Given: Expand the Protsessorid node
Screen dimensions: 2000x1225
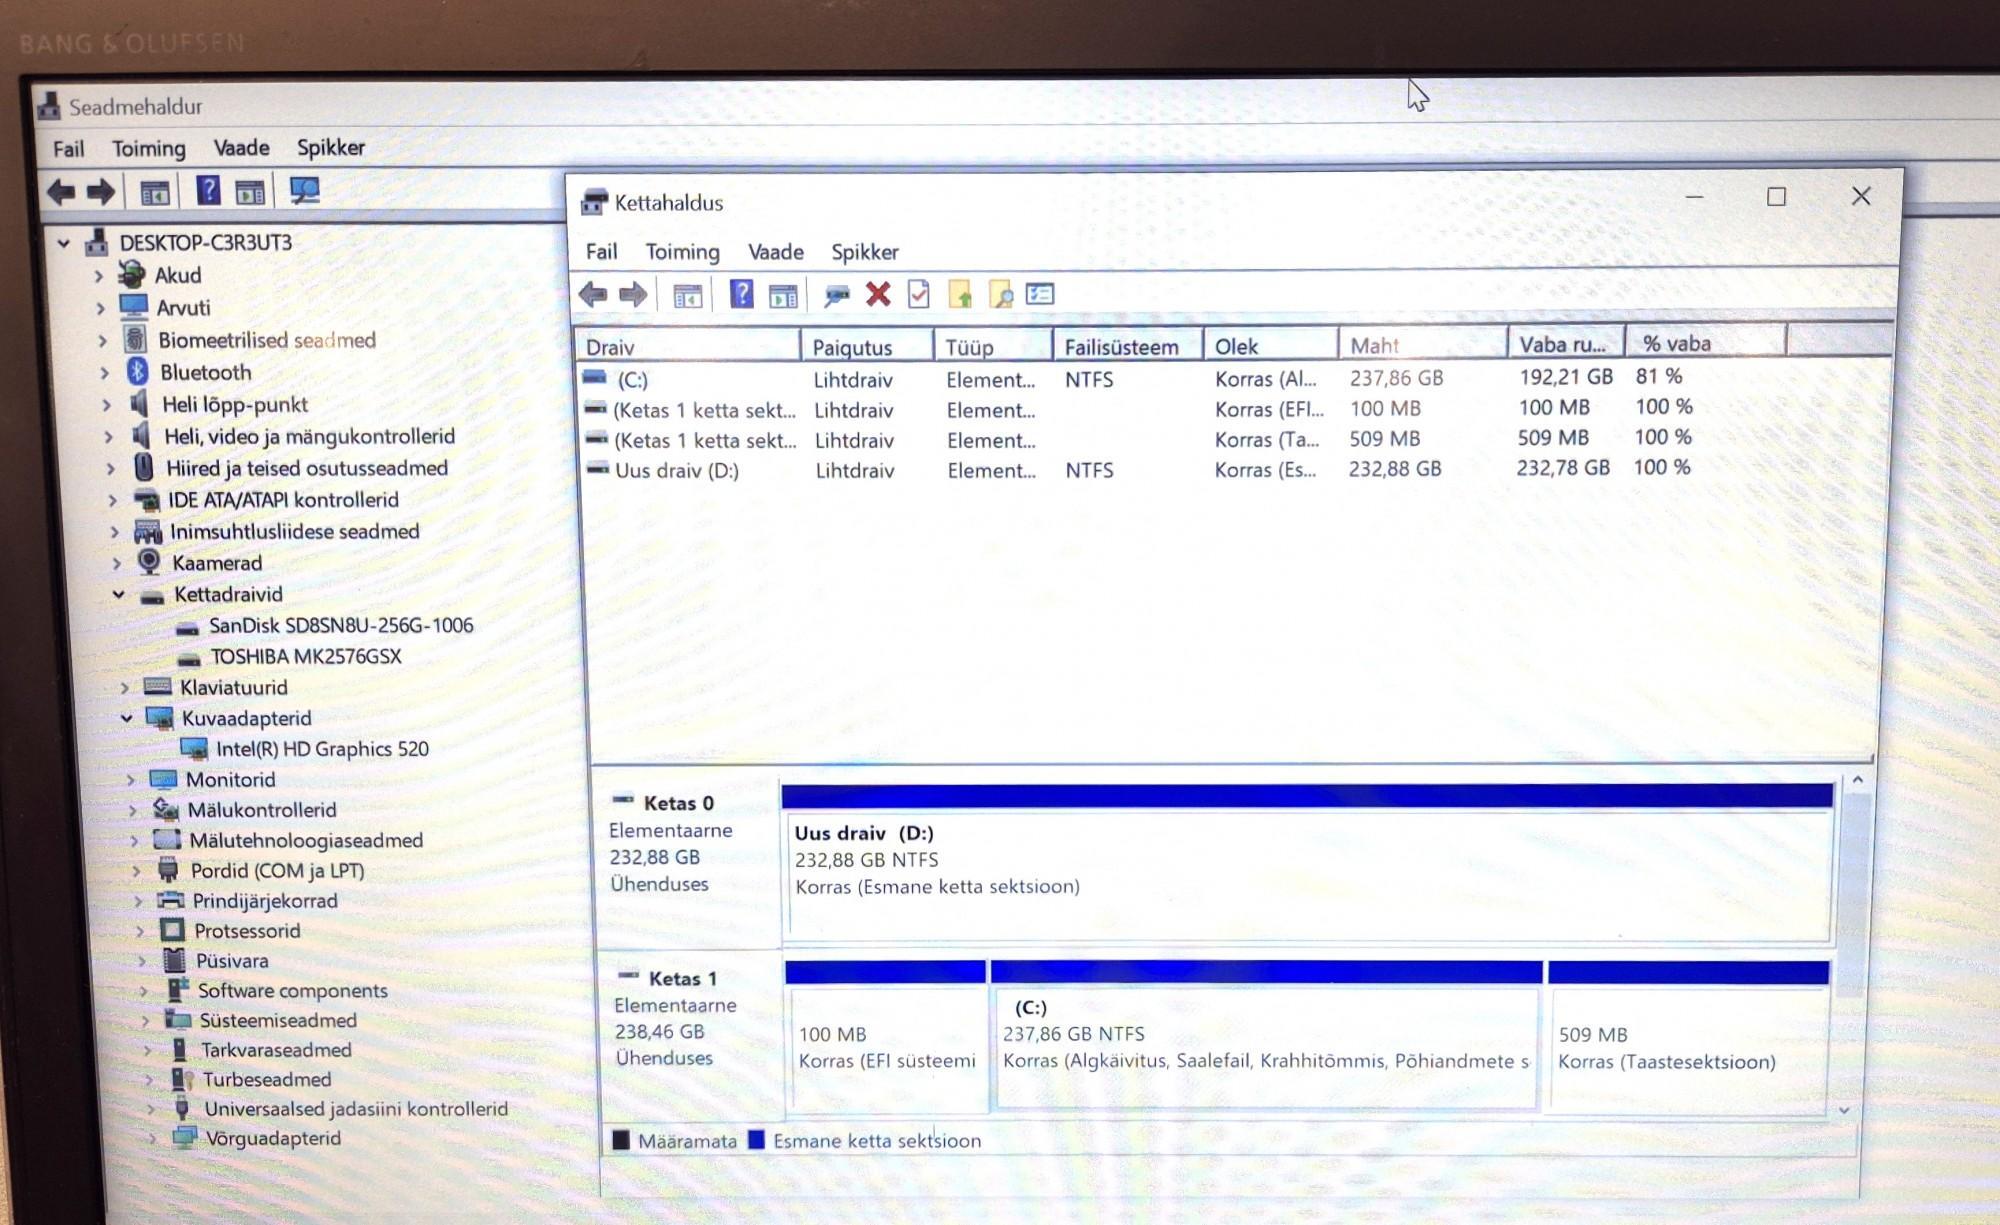Looking at the screenshot, I should point(140,931).
